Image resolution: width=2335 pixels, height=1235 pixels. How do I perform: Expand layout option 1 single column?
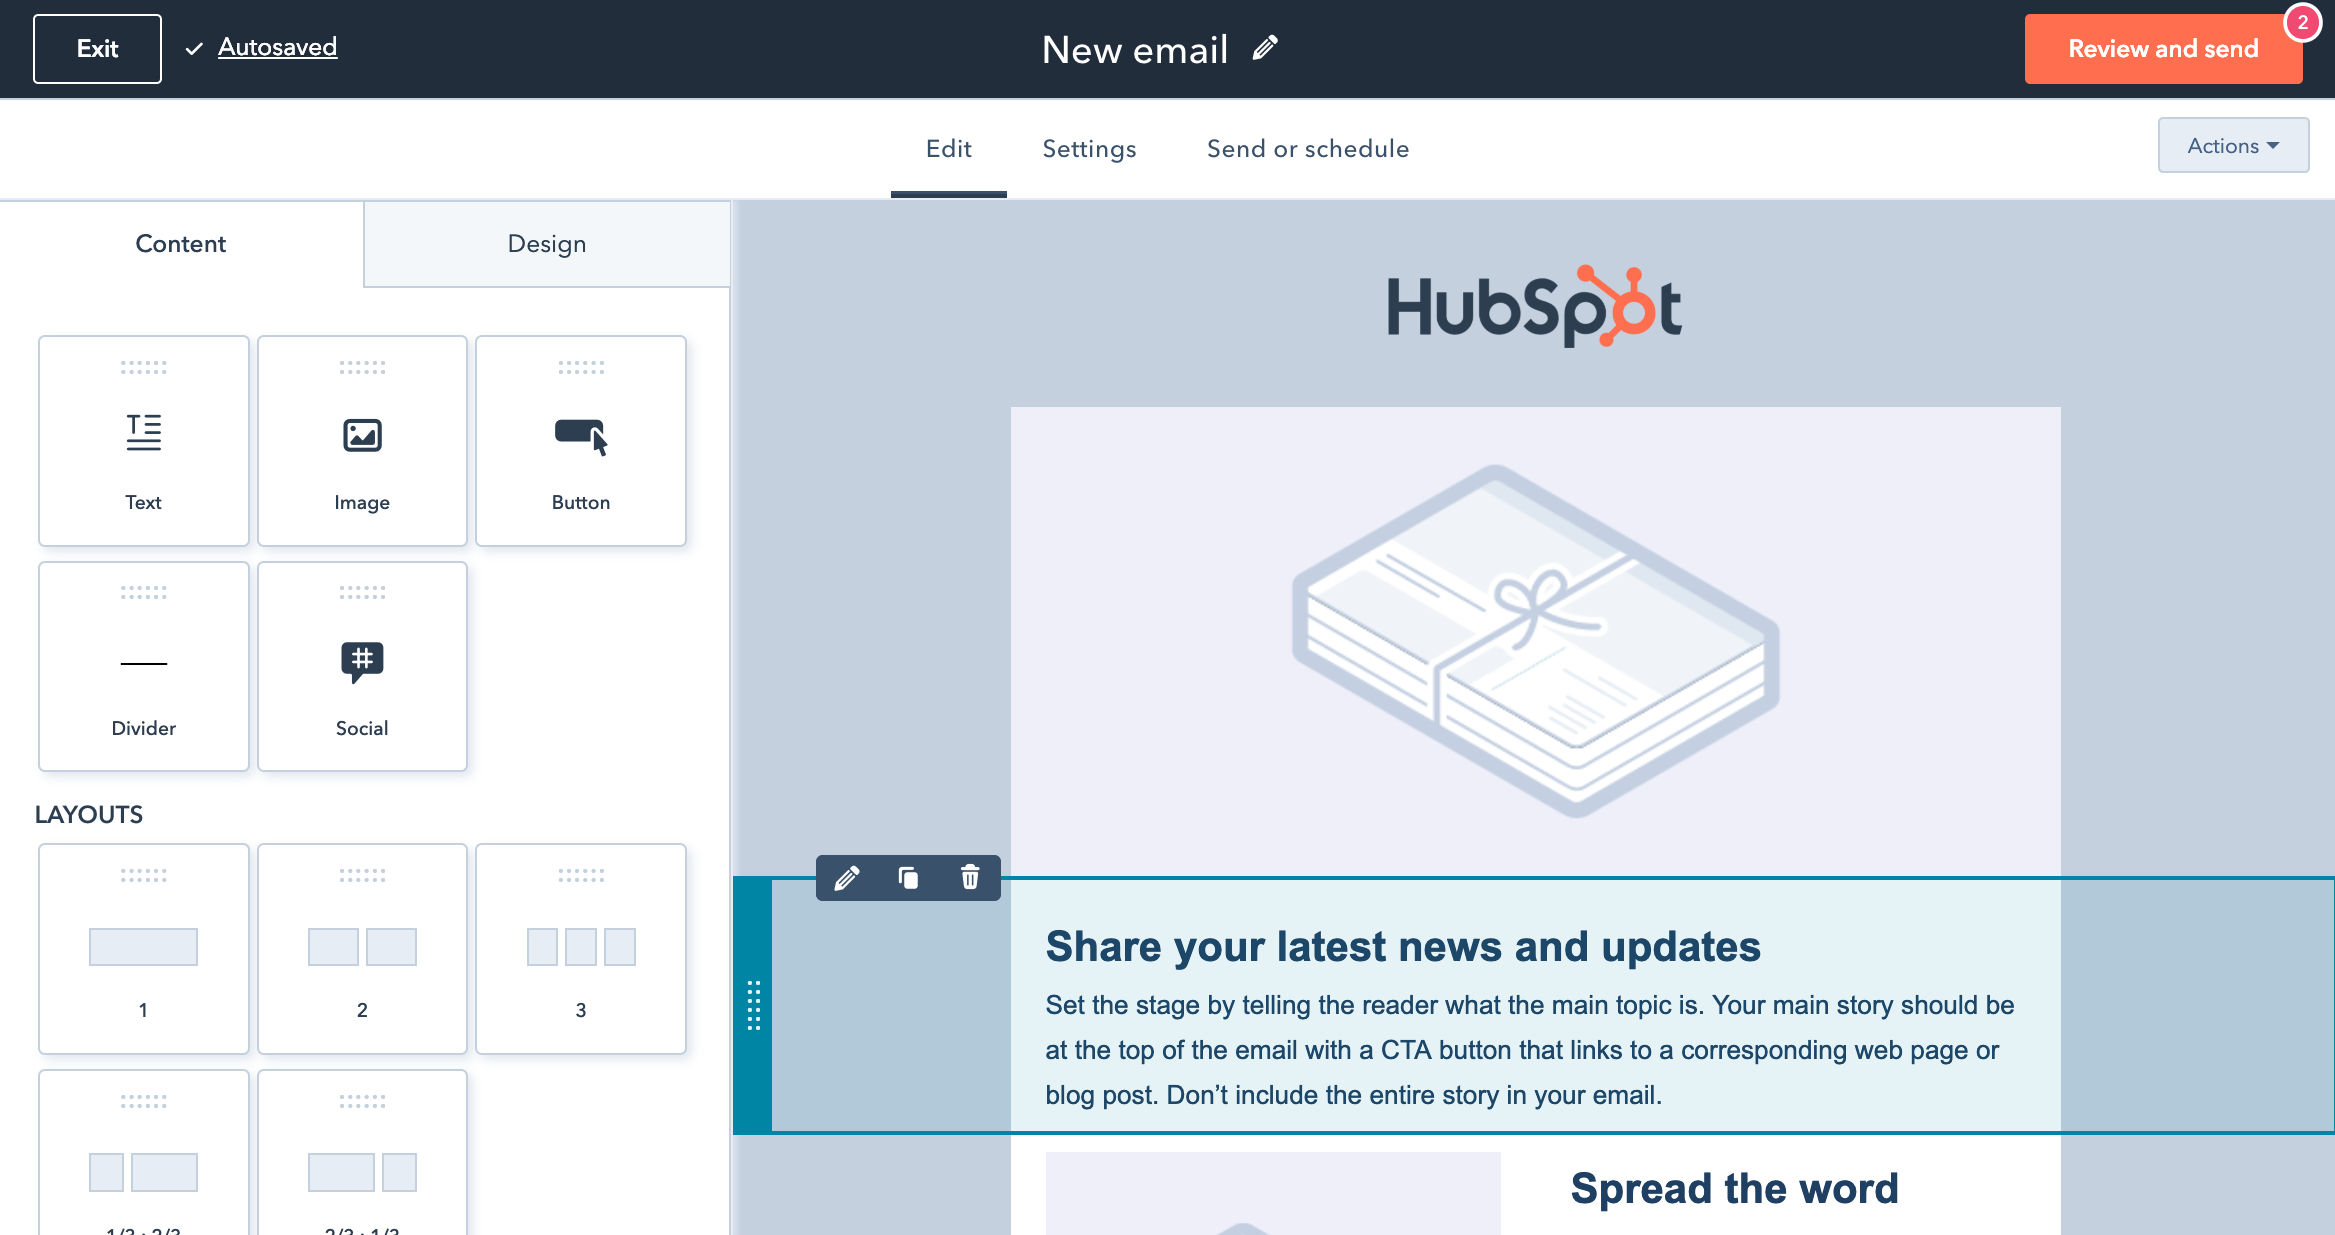(x=142, y=946)
